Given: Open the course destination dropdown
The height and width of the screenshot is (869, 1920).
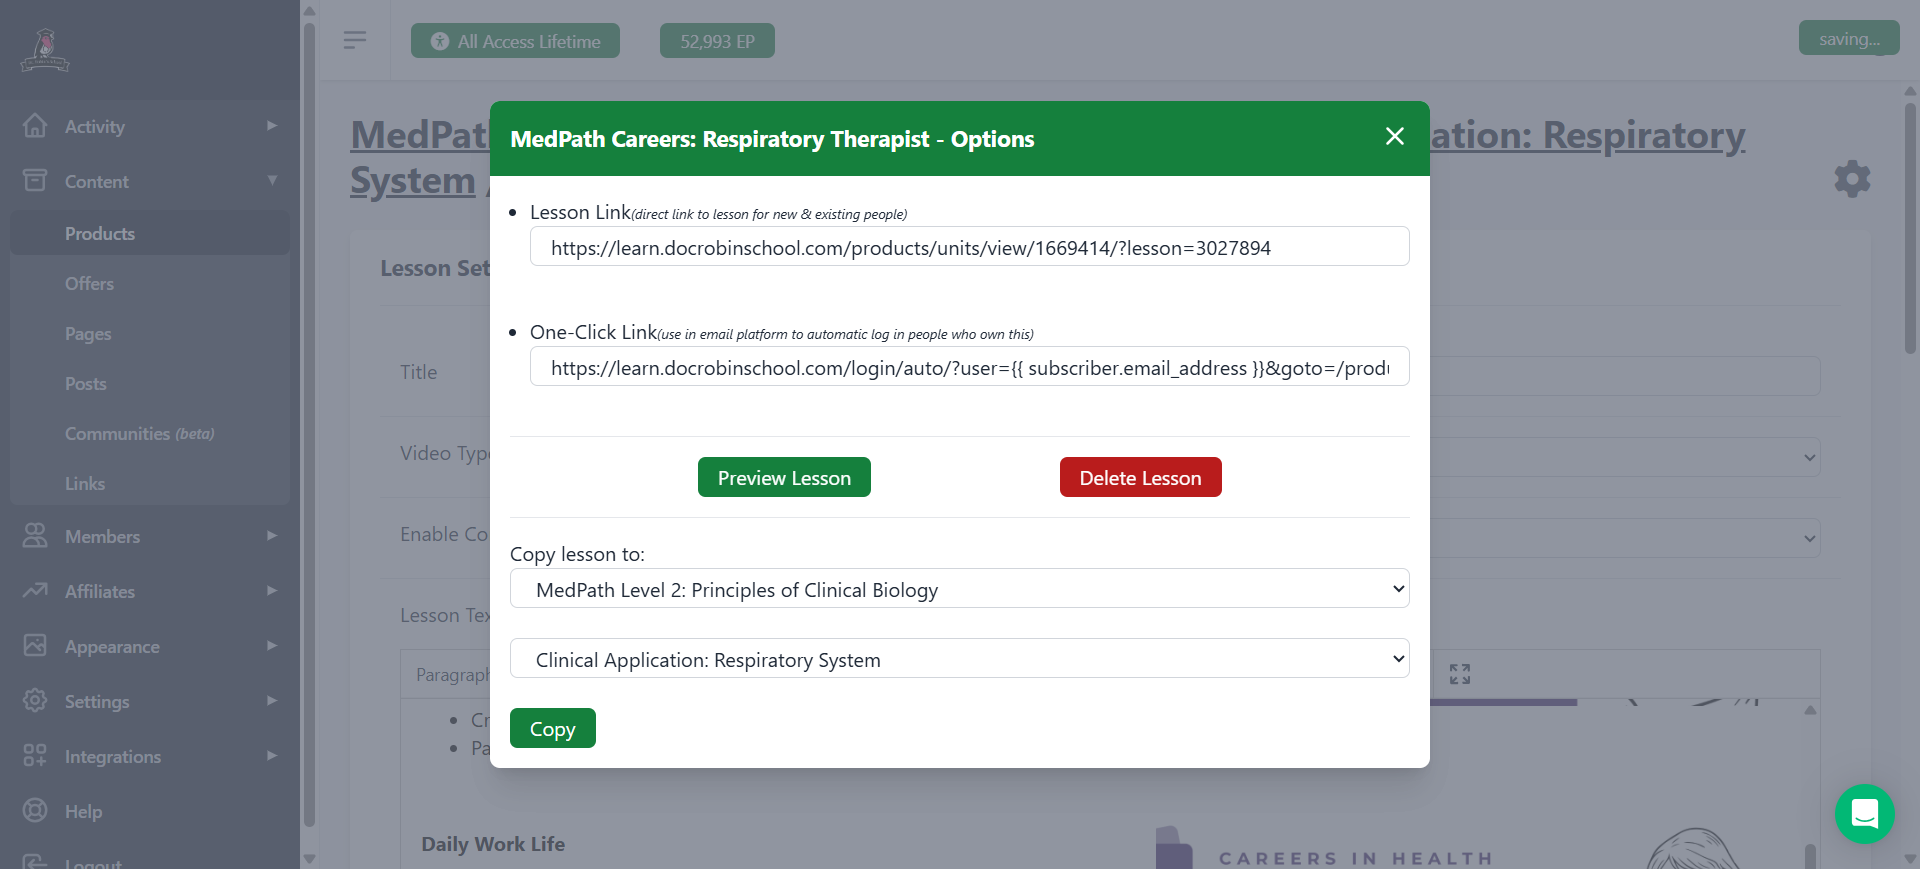Looking at the screenshot, I should 959,589.
